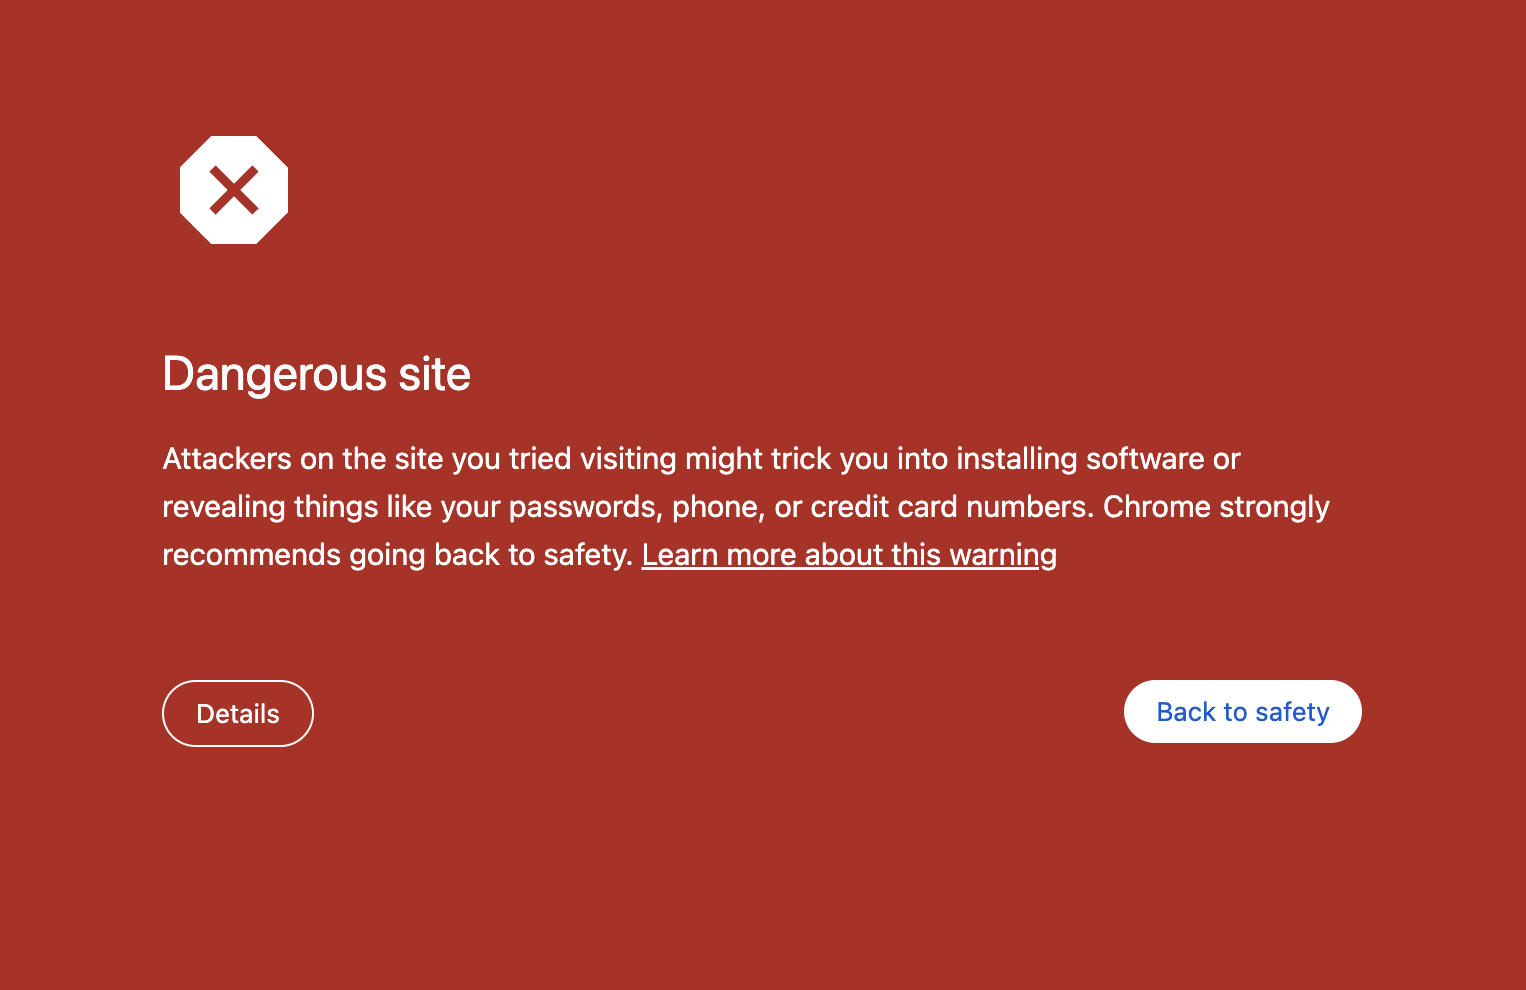Click the word passwords in the warning text
Image resolution: width=1526 pixels, height=990 pixels.
pos(585,507)
